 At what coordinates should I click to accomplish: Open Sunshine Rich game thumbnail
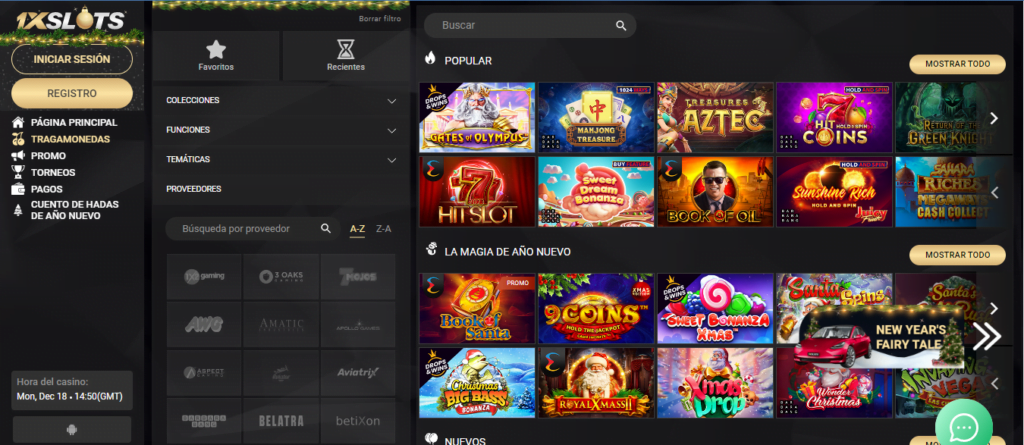tap(834, 192)
